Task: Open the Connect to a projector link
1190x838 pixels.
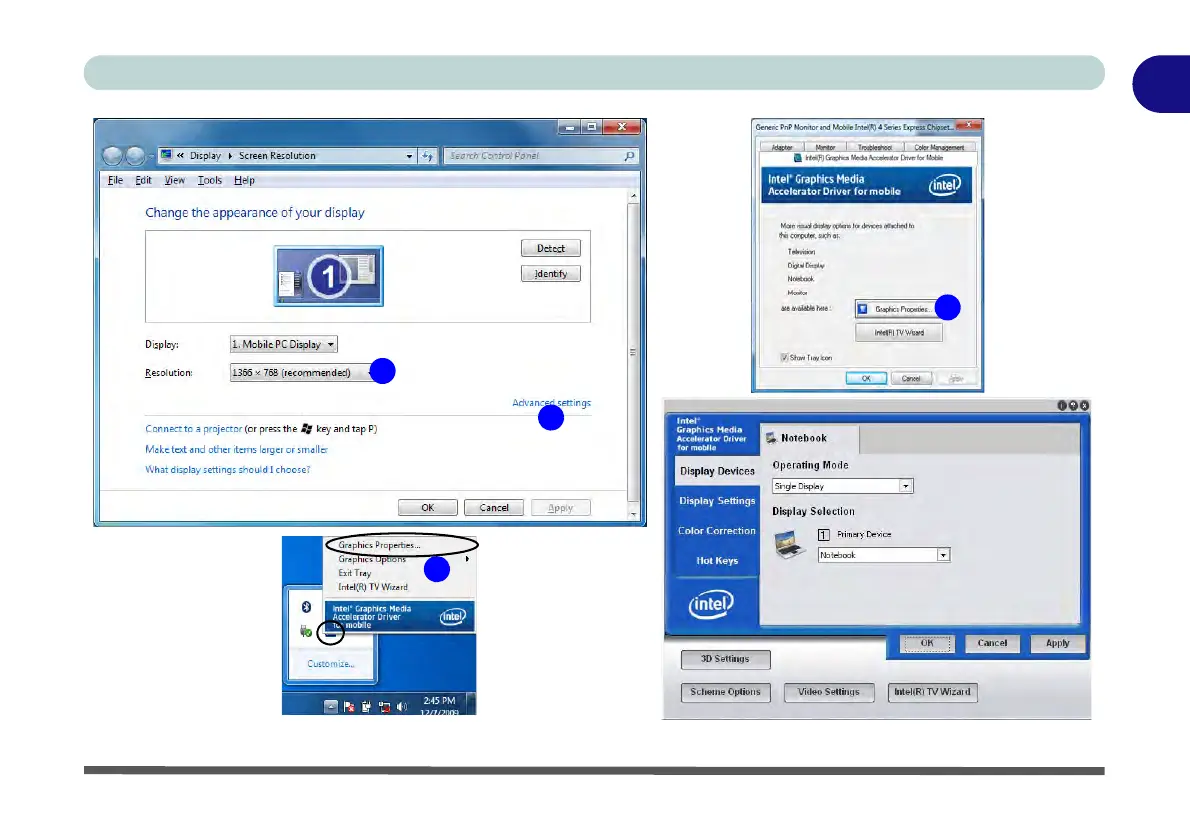Action: [x=194, y=429]
